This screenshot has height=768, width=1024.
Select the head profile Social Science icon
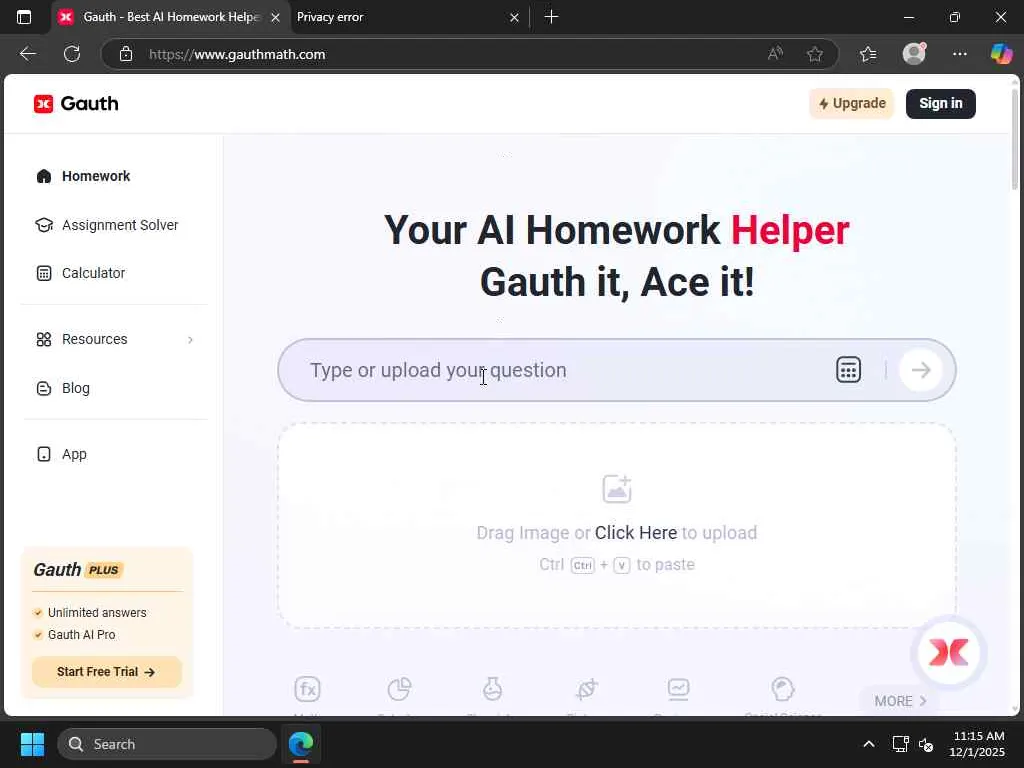click(782, 689)
